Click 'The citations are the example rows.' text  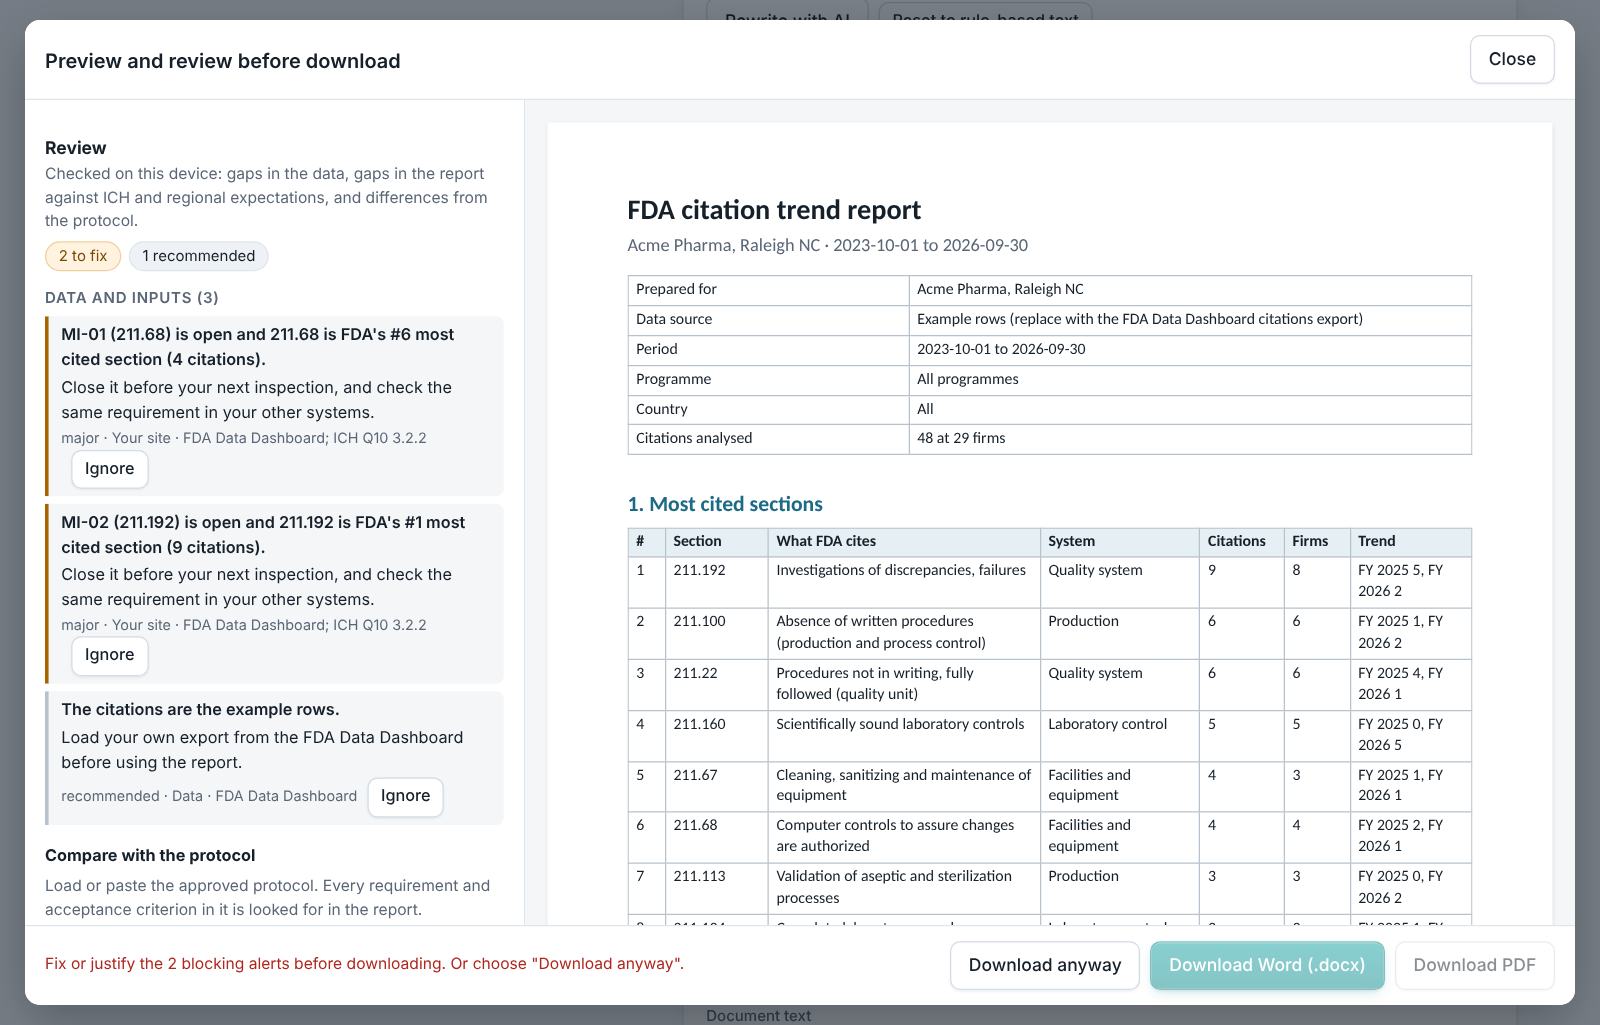click(x=200, y=709)
